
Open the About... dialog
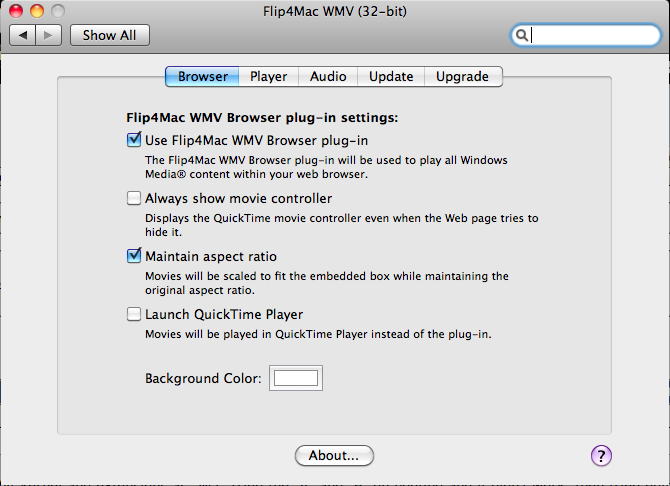point(334,456)
